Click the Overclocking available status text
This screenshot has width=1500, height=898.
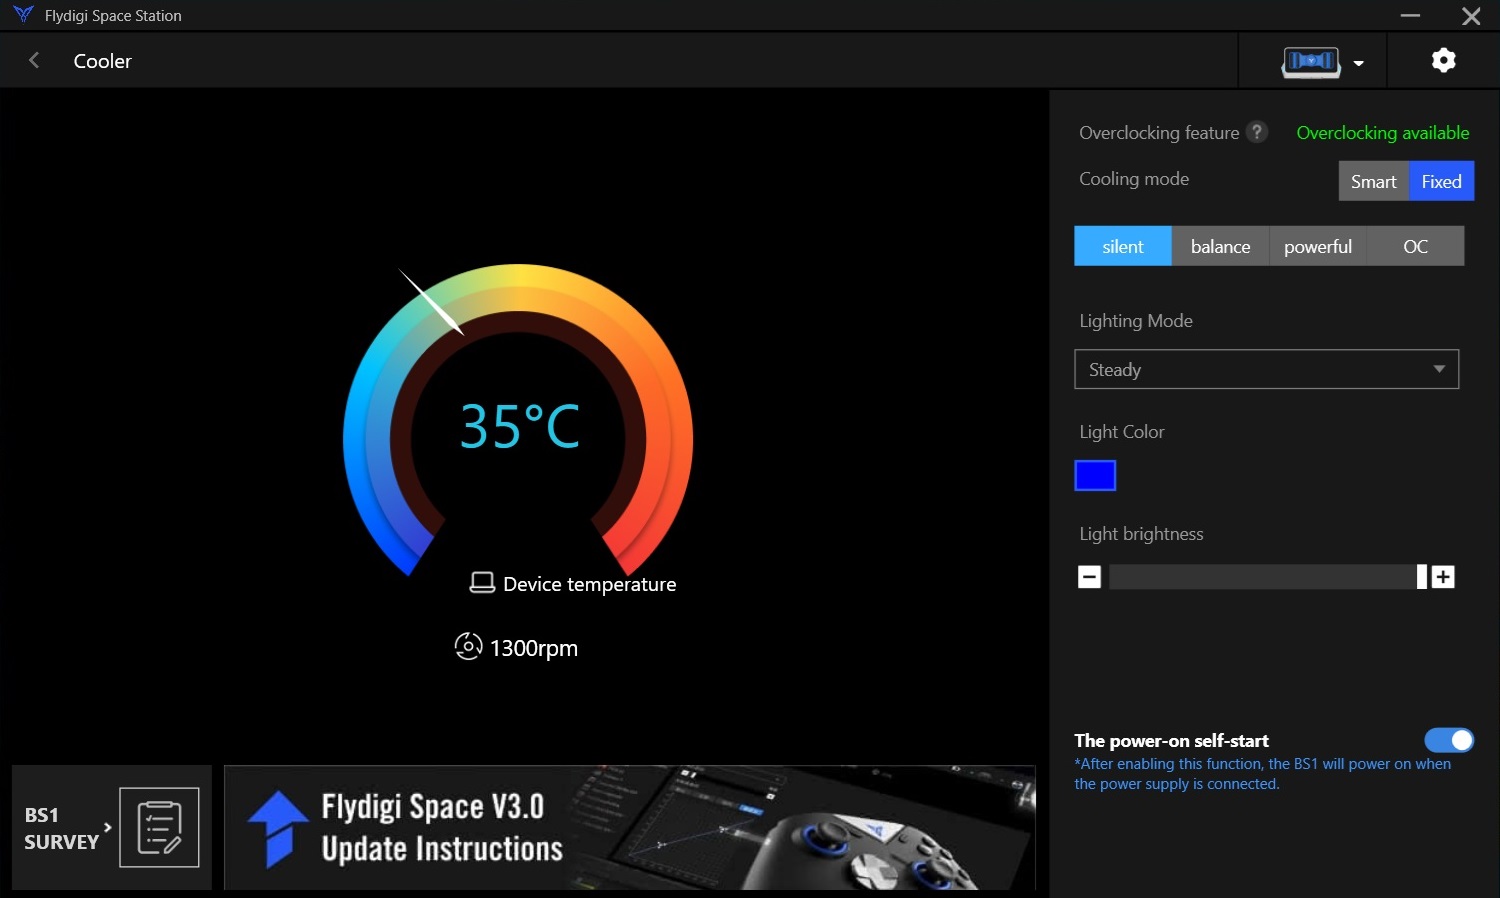click(x=1383, y=132)
